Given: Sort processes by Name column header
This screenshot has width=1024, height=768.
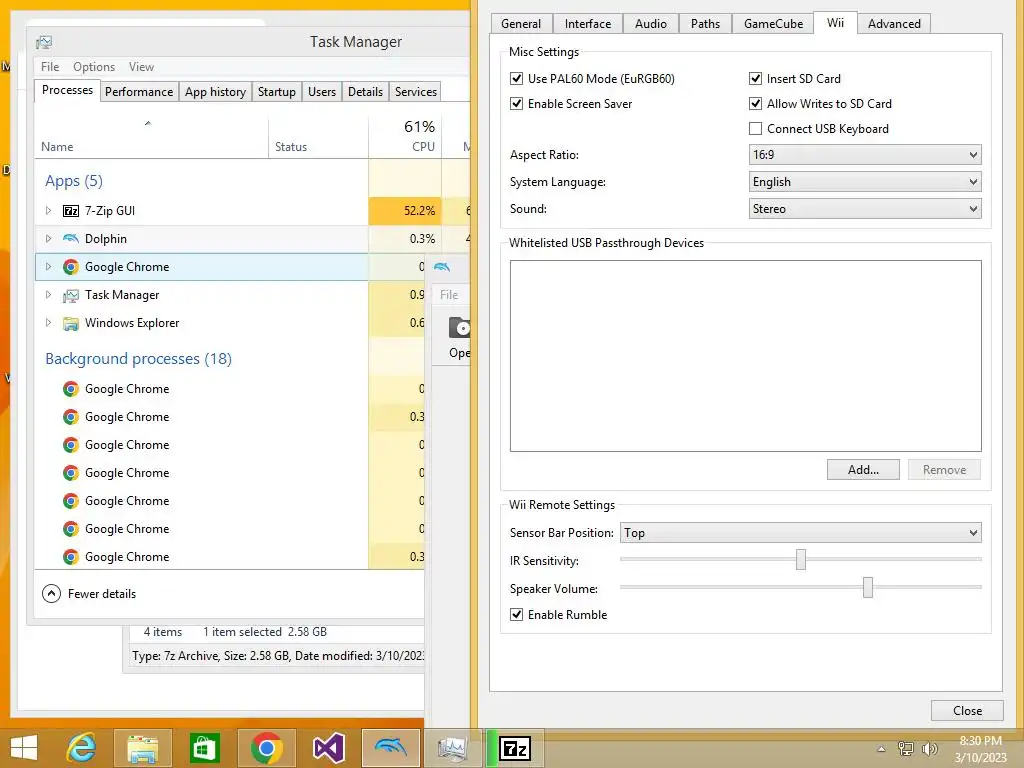Looking at the screenshot, I should pyautogui.click(x=151, y=138).
